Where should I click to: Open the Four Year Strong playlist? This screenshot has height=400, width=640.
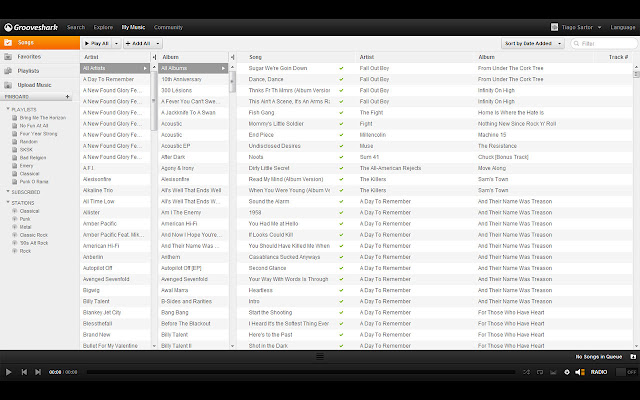pyautogui.click(x=38, y=133)
